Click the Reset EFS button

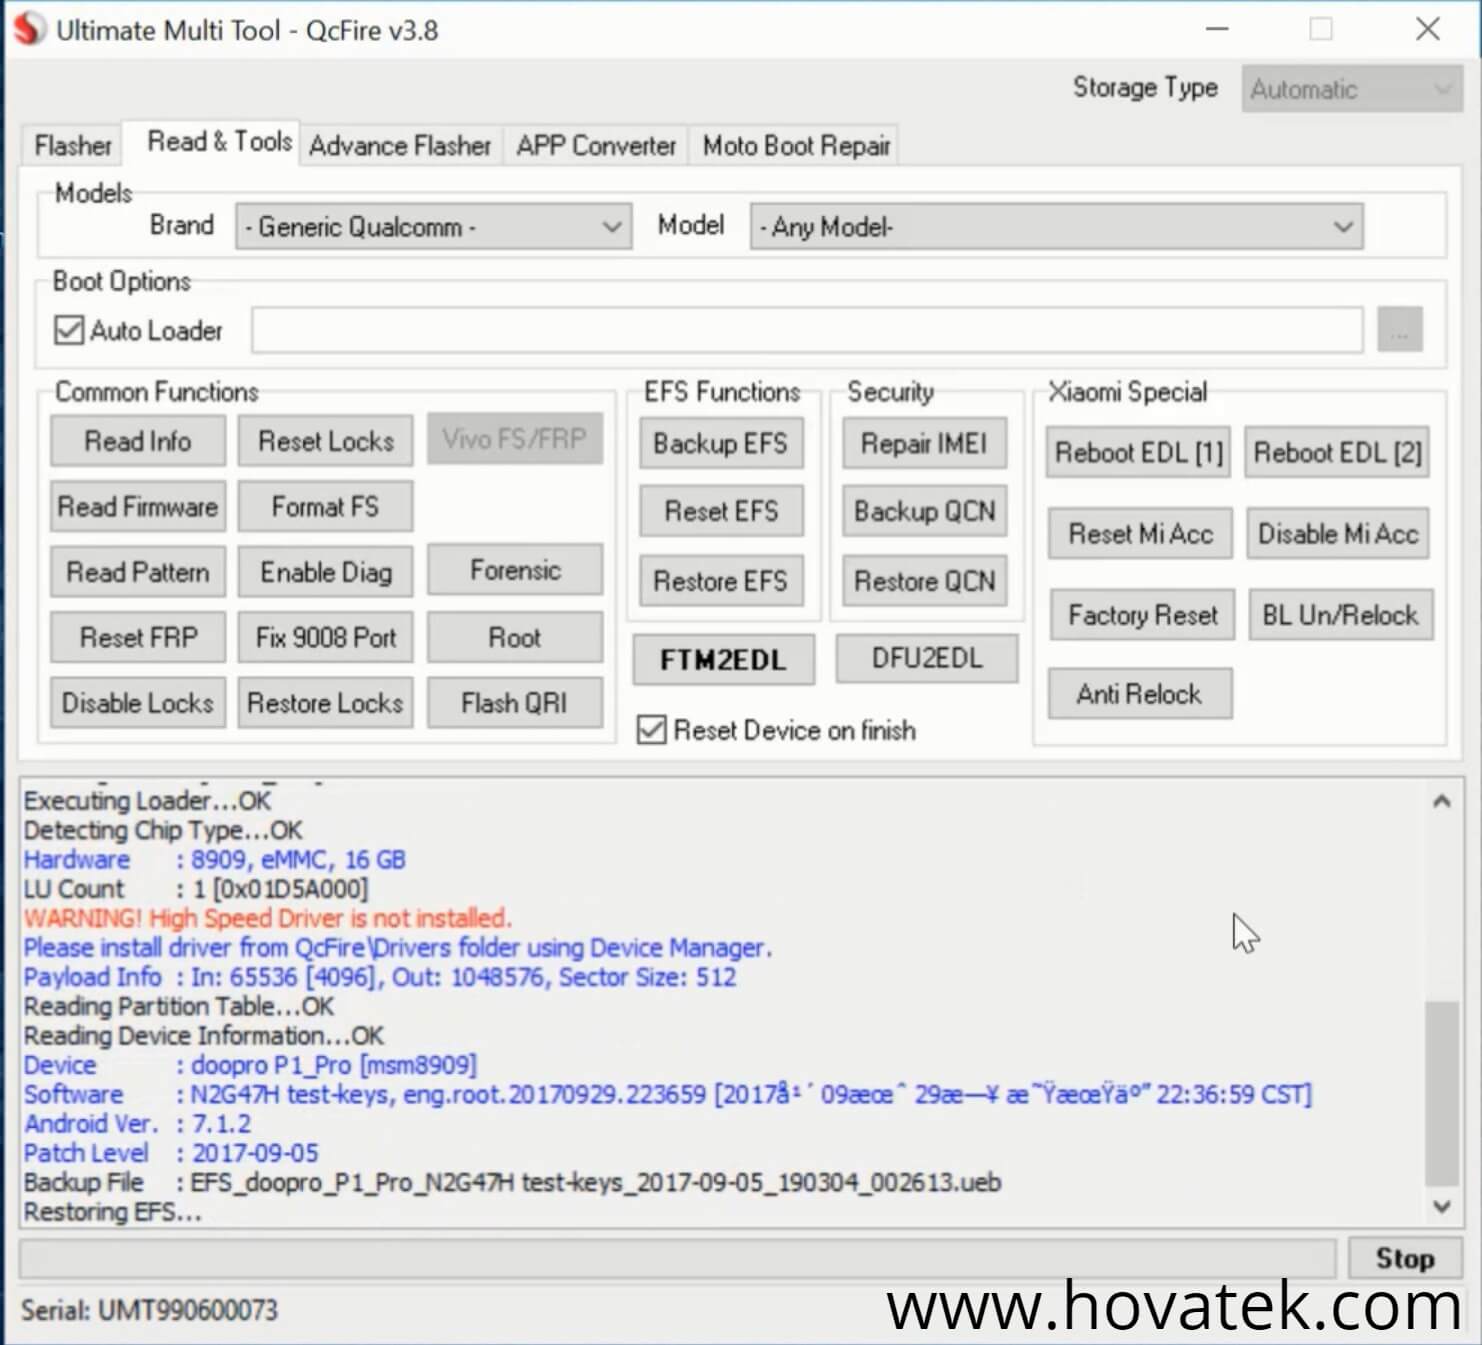tap(721, 511)
